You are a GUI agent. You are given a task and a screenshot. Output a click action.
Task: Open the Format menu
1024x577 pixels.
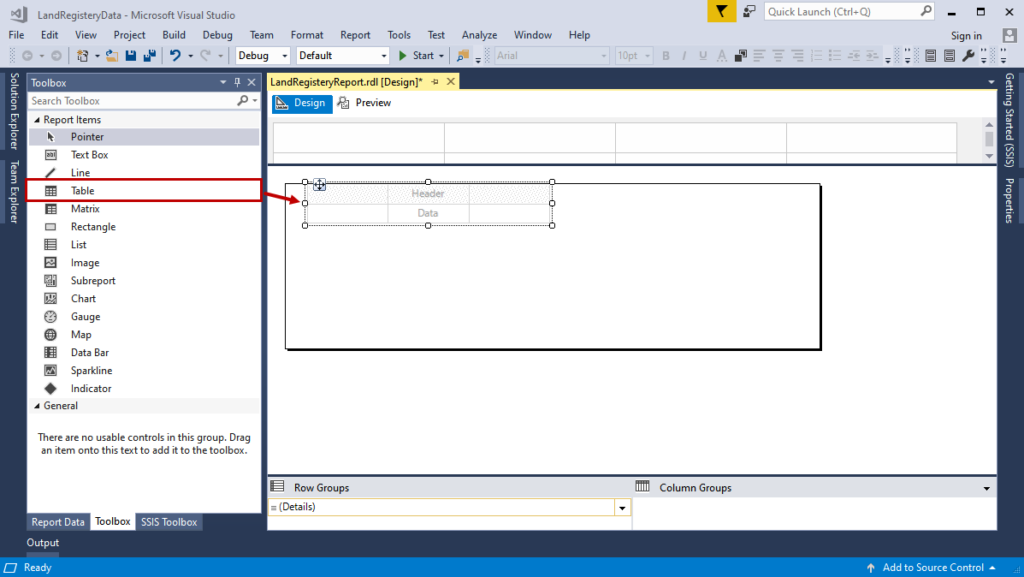tap(307, 34)
